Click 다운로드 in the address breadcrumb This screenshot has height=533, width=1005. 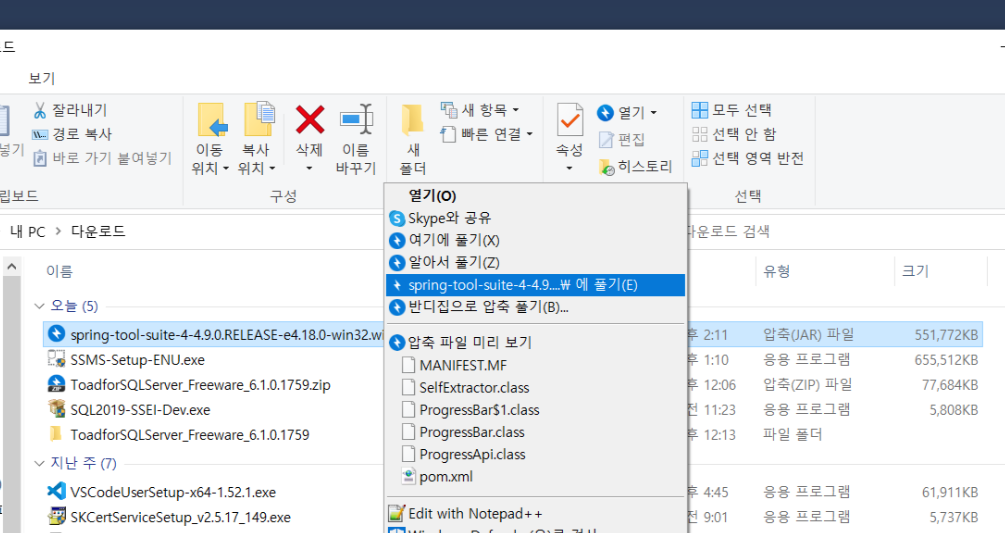click(x=98, y=231)
